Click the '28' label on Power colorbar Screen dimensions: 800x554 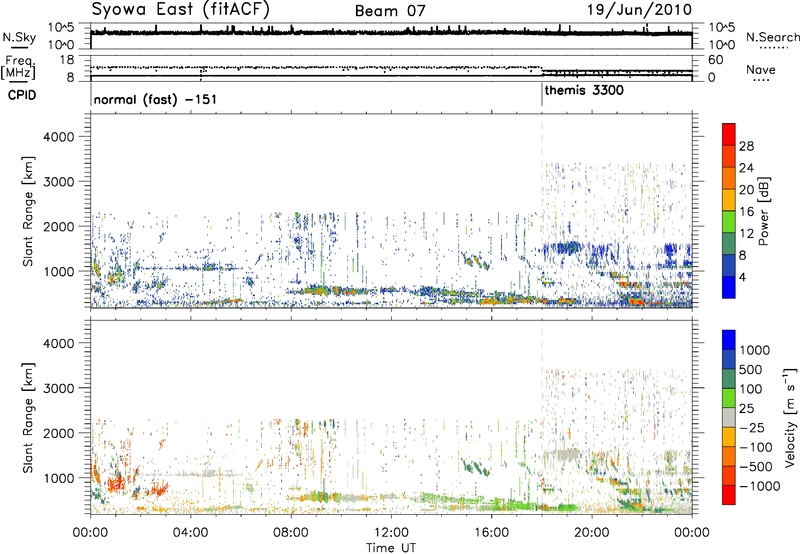point(746,146)
